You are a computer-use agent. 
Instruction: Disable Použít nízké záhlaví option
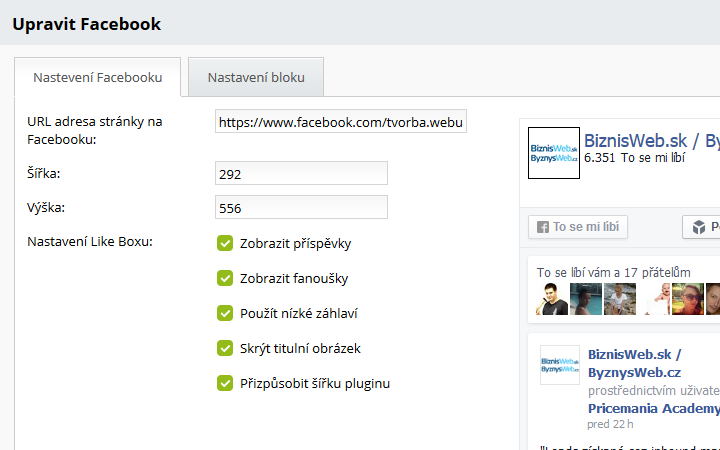click(225, 313)
